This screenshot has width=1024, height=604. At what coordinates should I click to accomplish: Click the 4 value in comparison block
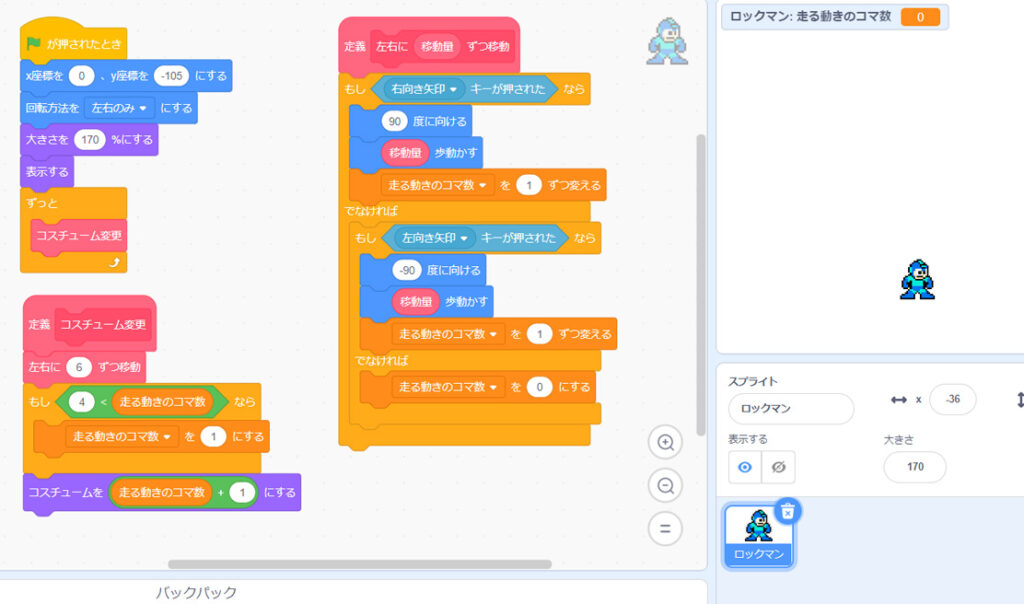click(x=82, y=402)
